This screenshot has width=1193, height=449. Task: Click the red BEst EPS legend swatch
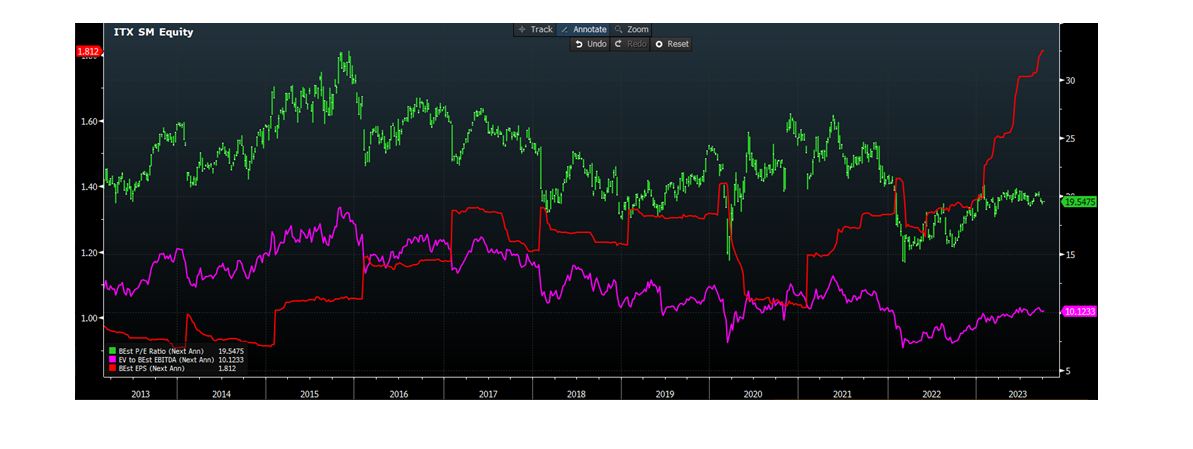click(x=110, y=369)
